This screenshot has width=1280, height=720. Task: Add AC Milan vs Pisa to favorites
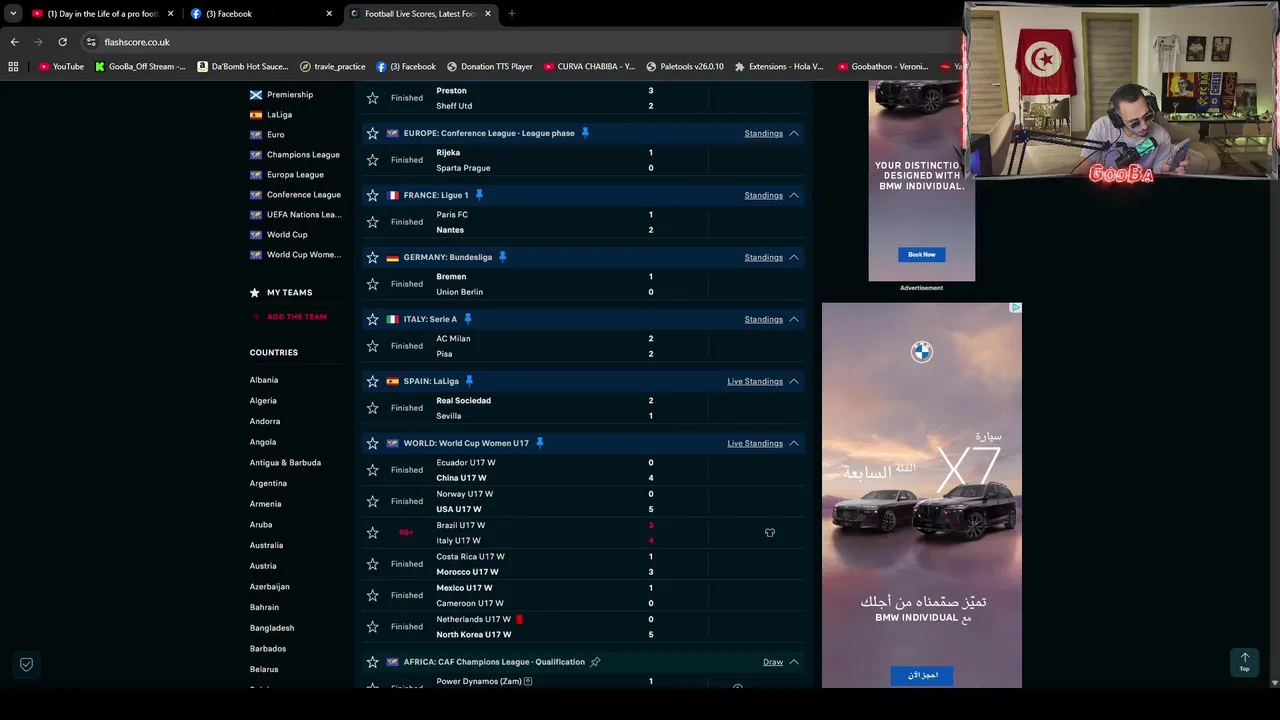[x=372, y=346]
